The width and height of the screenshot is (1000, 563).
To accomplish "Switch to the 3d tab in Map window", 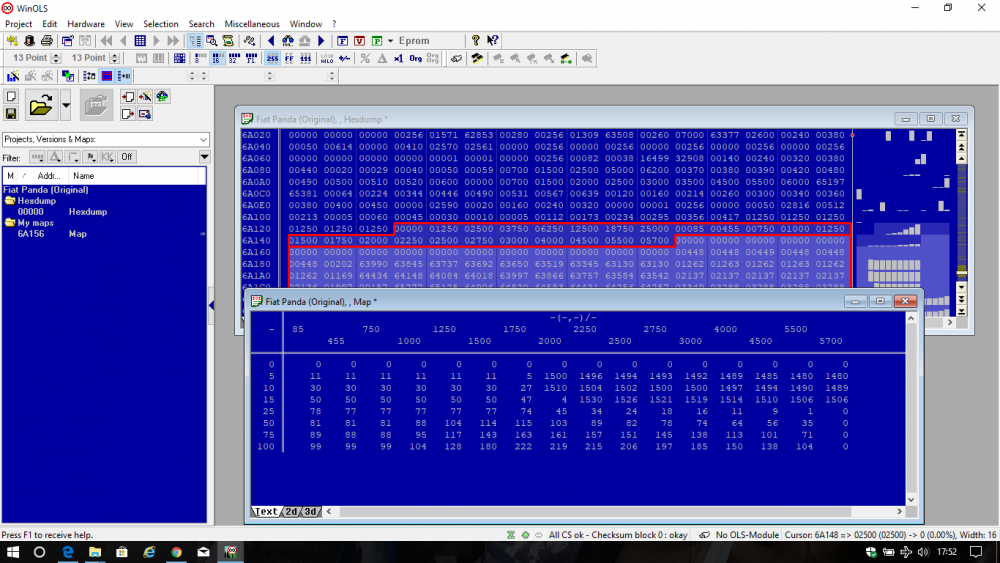I will point(311,511).
